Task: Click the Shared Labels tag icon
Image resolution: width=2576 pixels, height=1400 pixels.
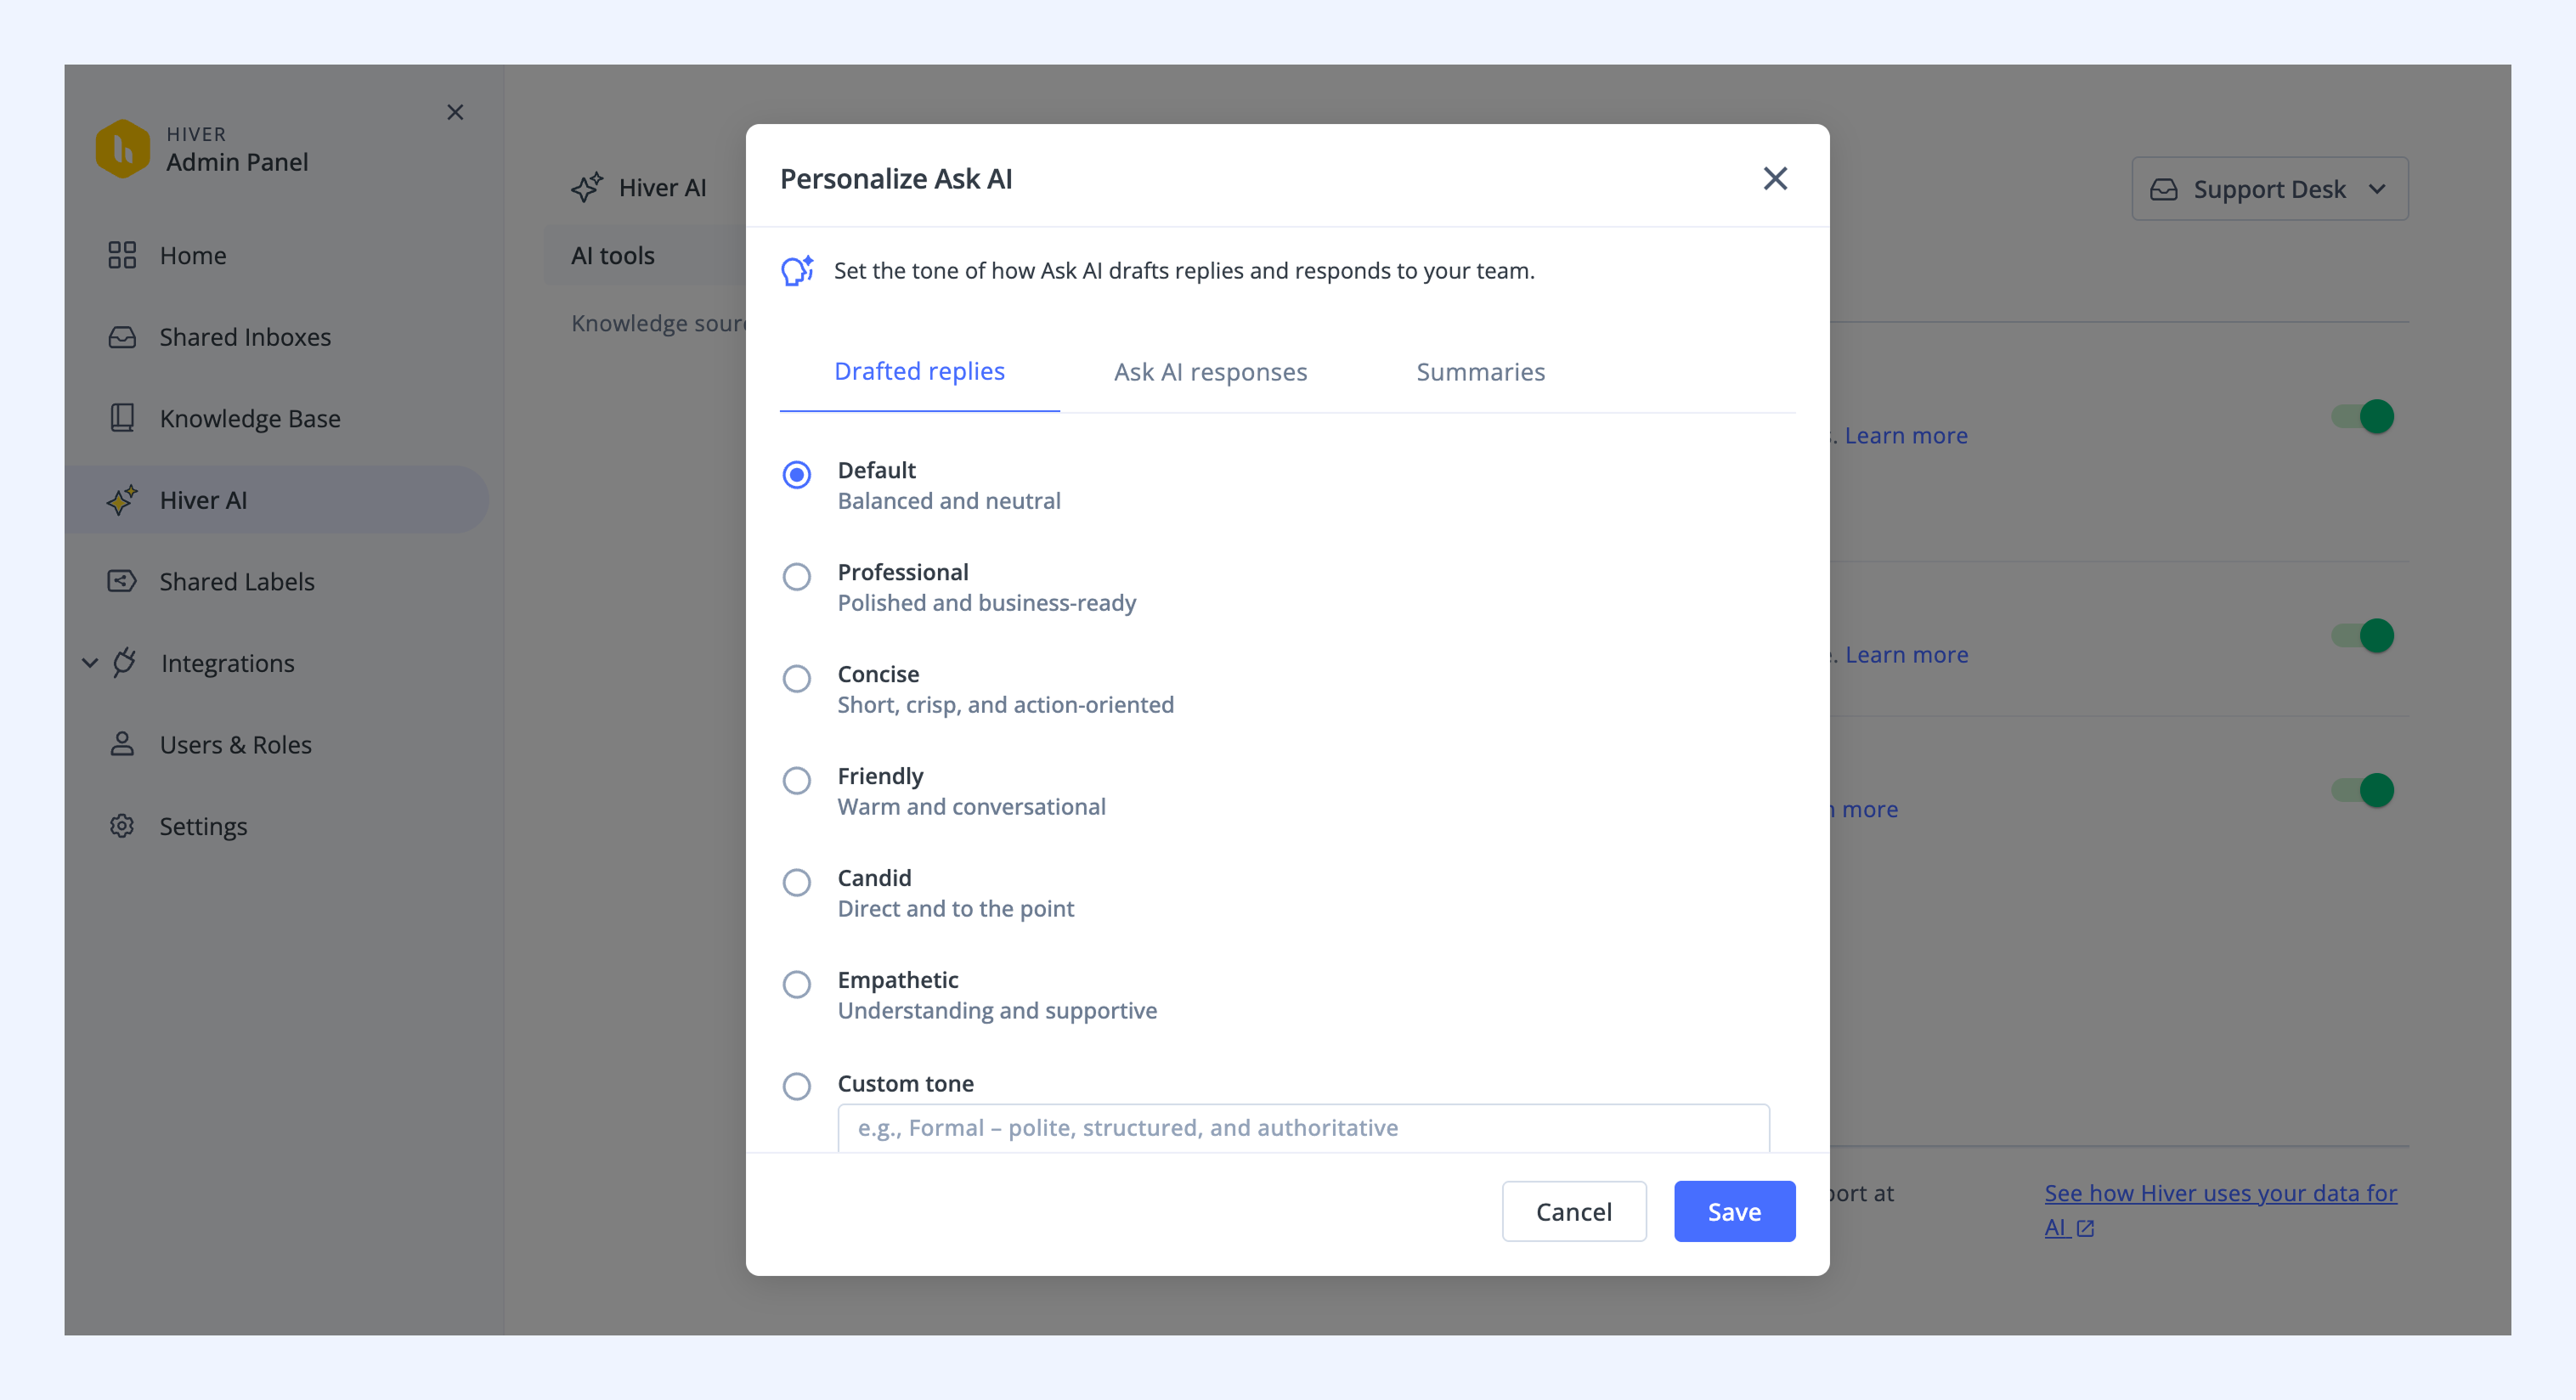Action: click(122, 581)
